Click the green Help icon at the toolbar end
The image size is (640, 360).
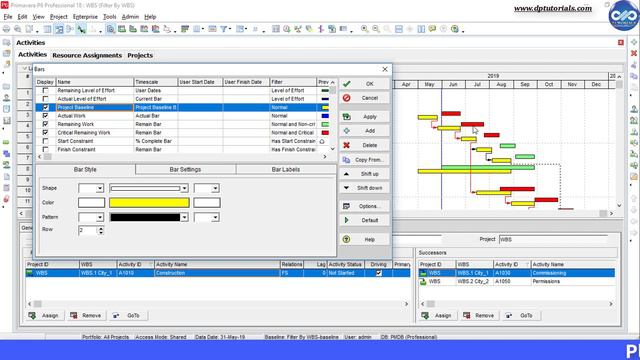[455, 29]
